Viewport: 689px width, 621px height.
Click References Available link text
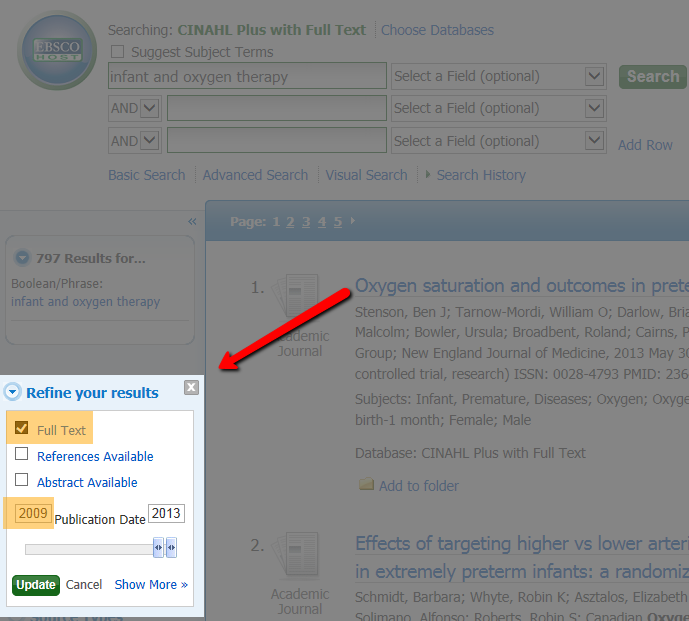[x=95, y=456]
